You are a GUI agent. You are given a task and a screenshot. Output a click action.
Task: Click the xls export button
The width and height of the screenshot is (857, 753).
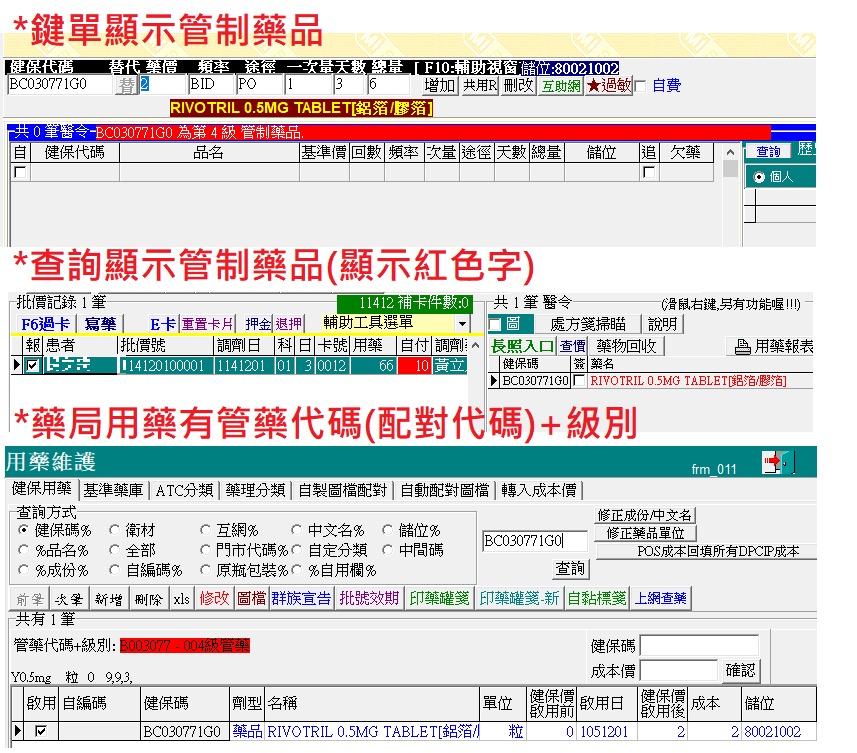pos(181,598)
